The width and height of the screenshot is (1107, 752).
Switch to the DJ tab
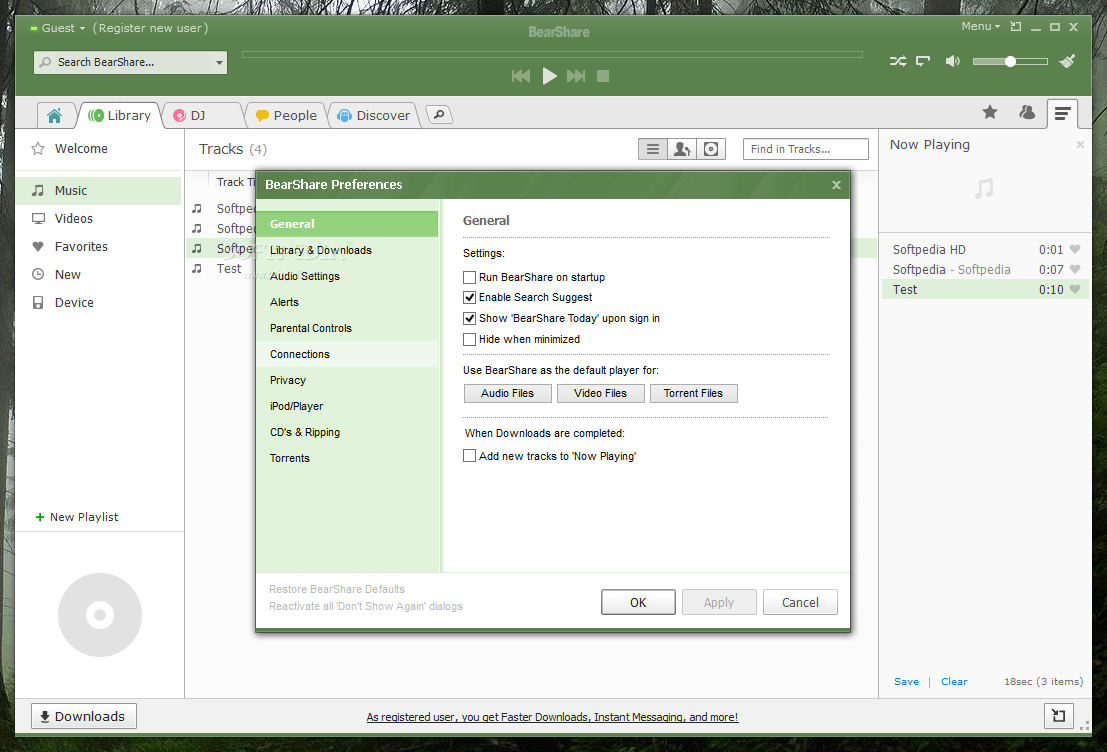tap(201, 115)
